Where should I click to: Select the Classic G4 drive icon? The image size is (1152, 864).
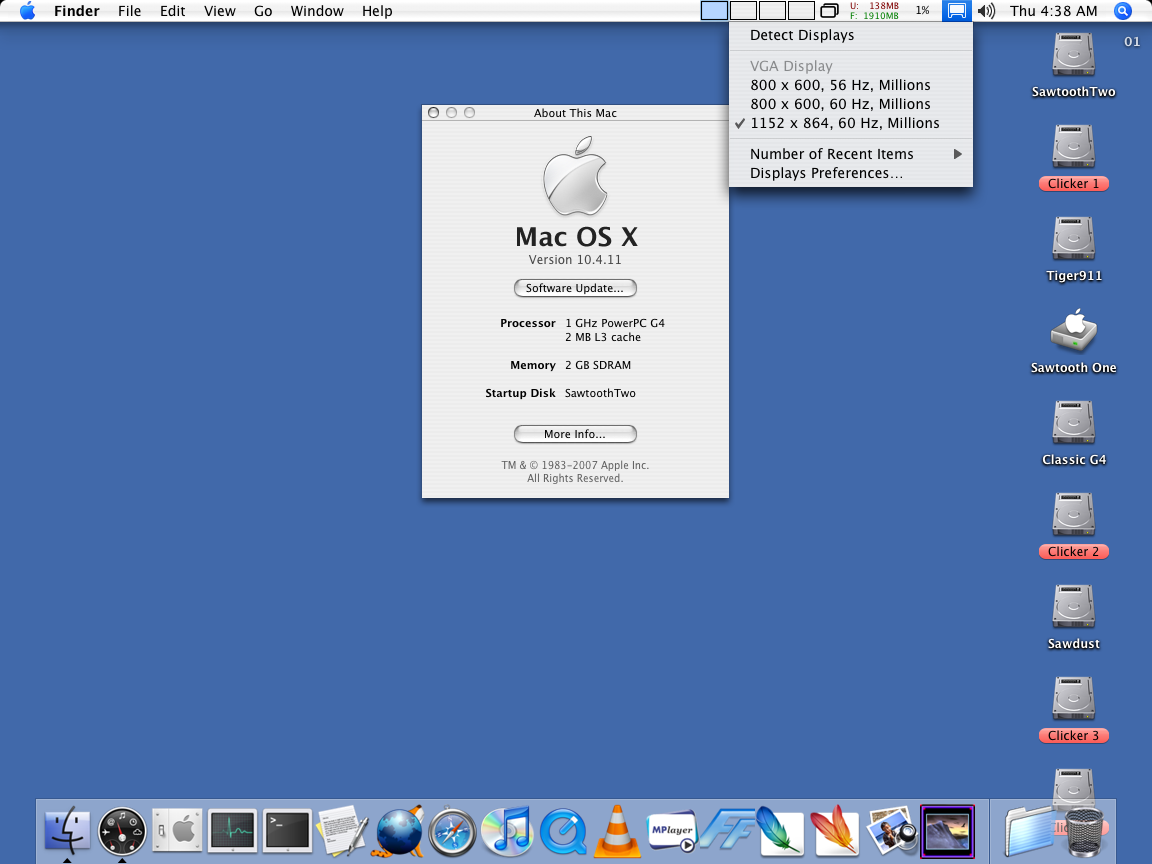1073,423
